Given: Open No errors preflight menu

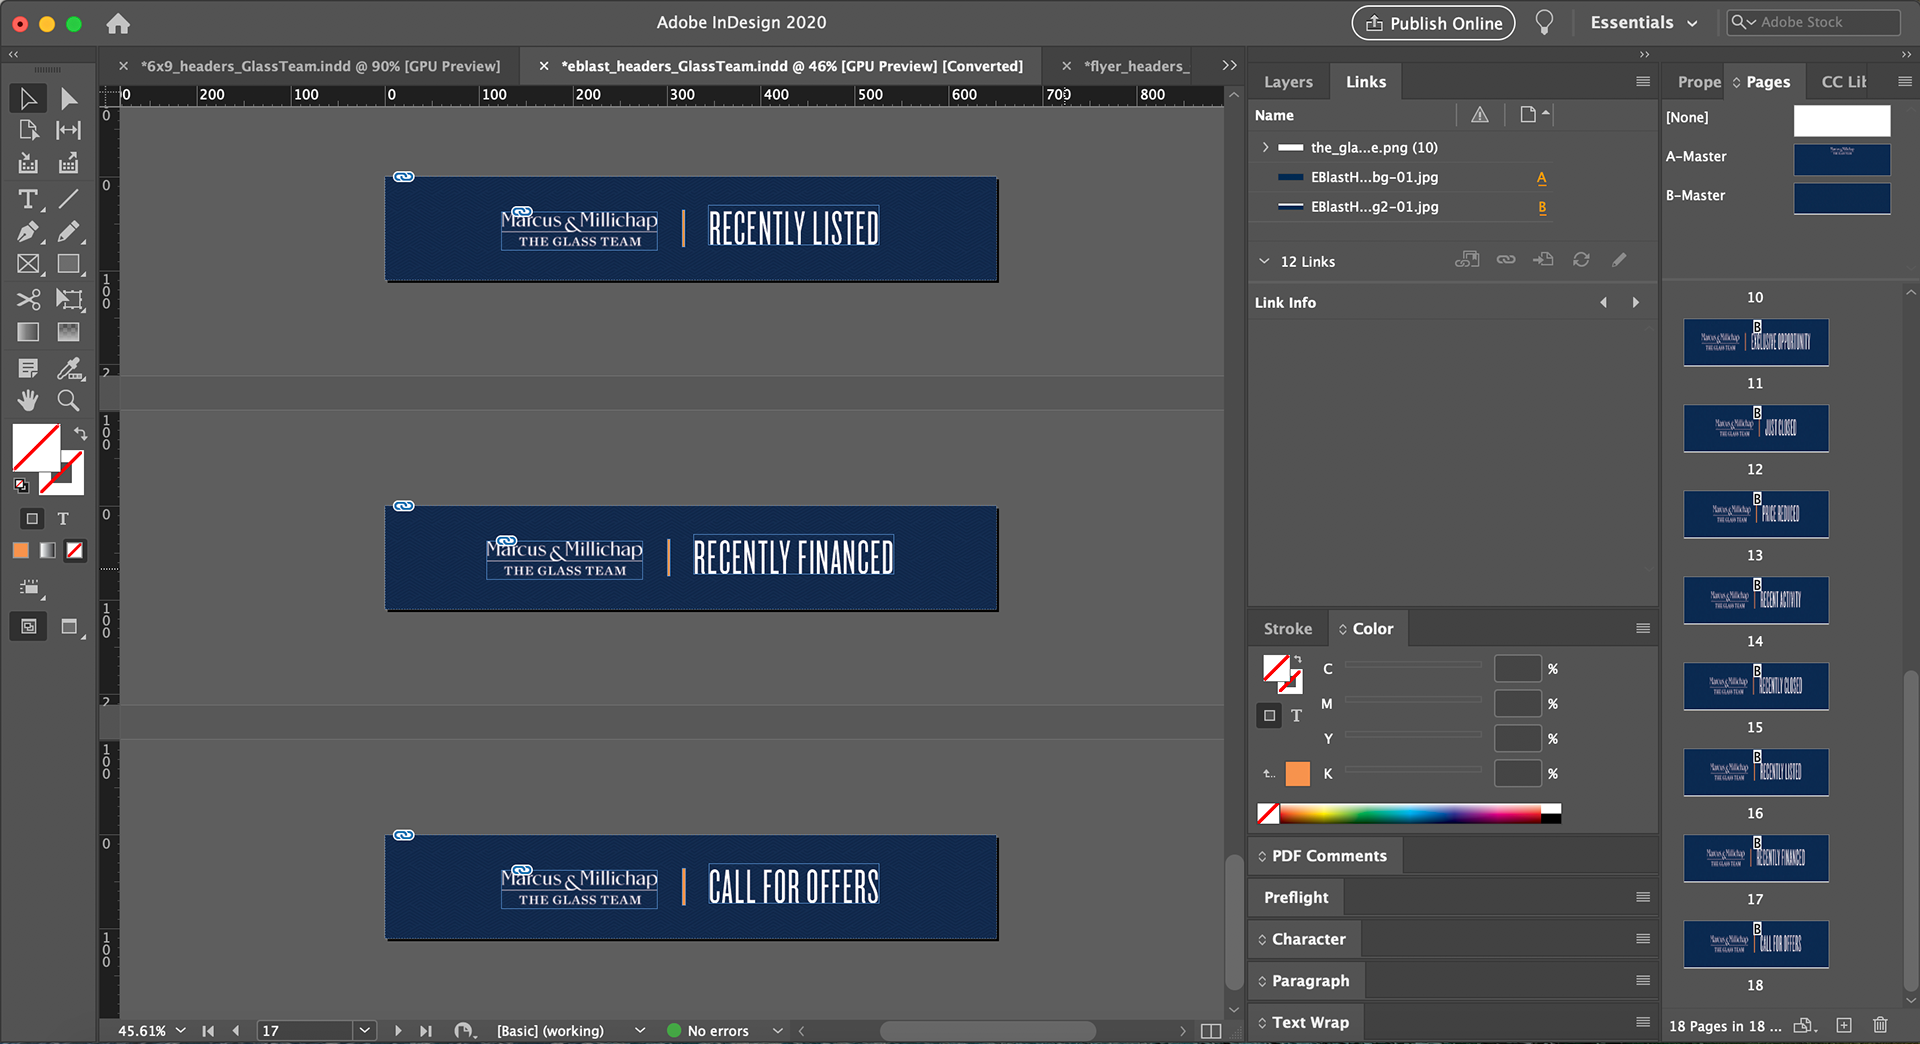Looking at the screenshot, I should click(777, 1031).
